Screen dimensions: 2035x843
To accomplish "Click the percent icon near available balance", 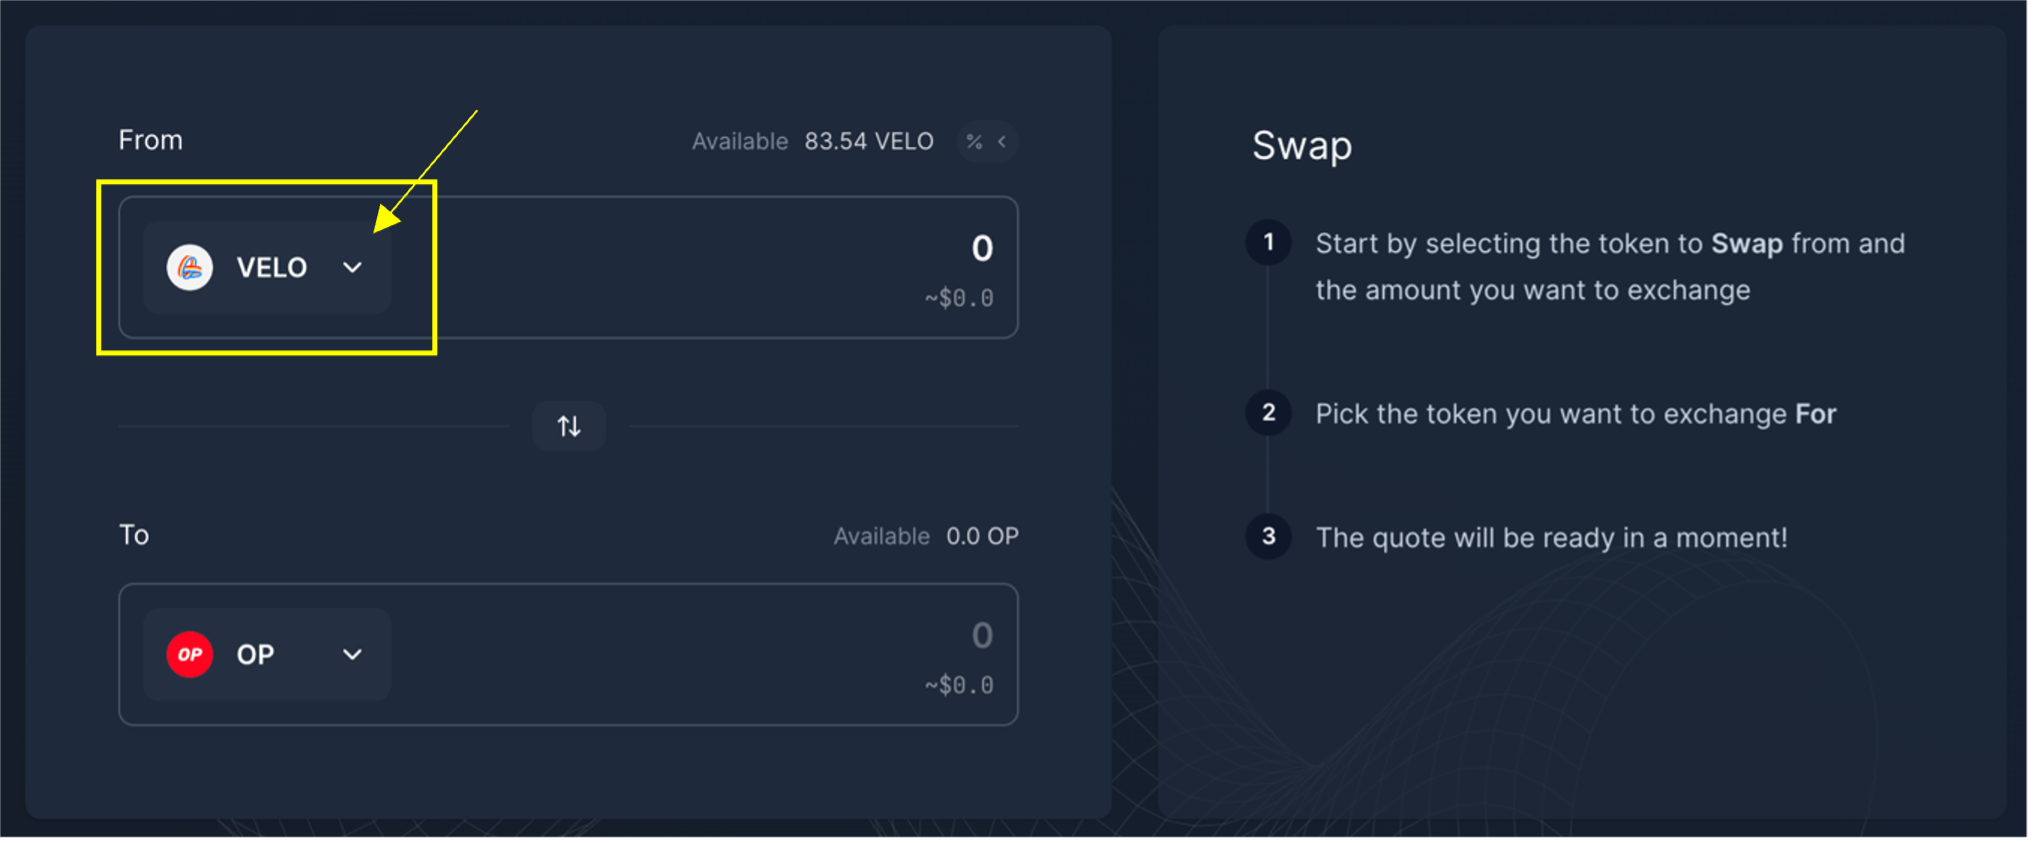I will (975, 142).
